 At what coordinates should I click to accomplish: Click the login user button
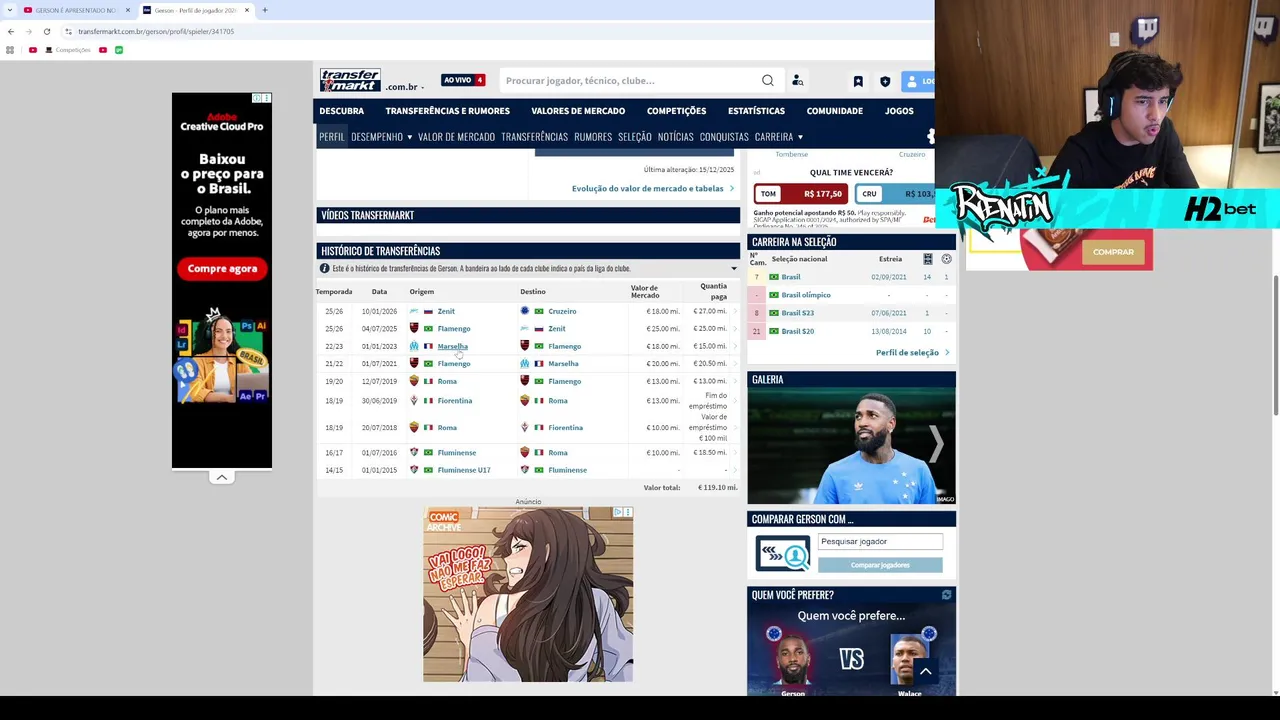click(x=917, y=81)
